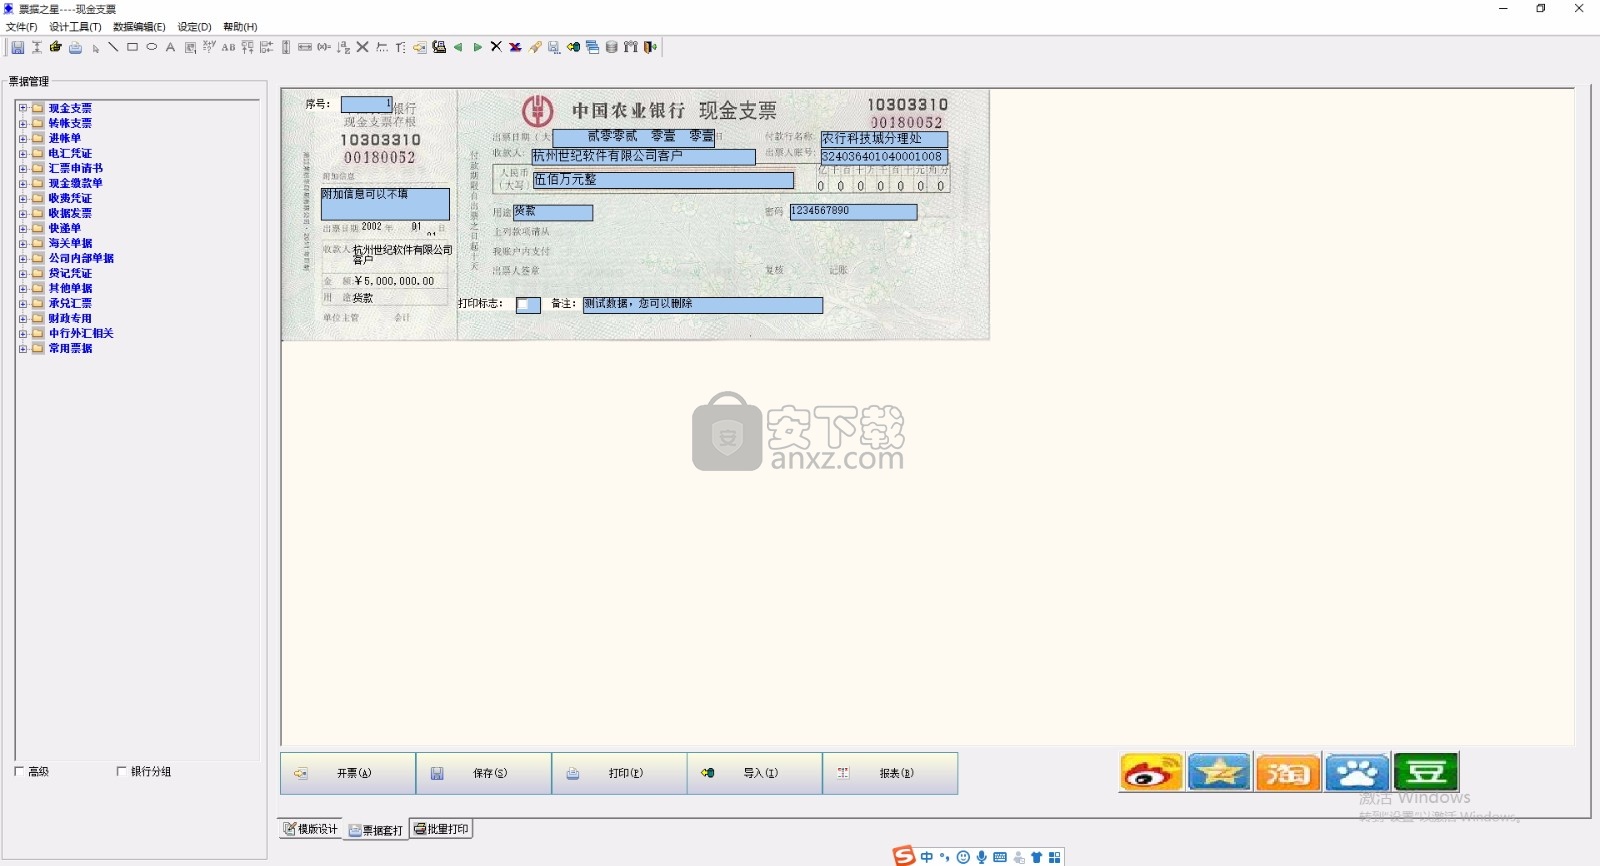Select the rectangle drawing tool
The width and height of the screenshot is (1600, 866).
coord(132,47)
